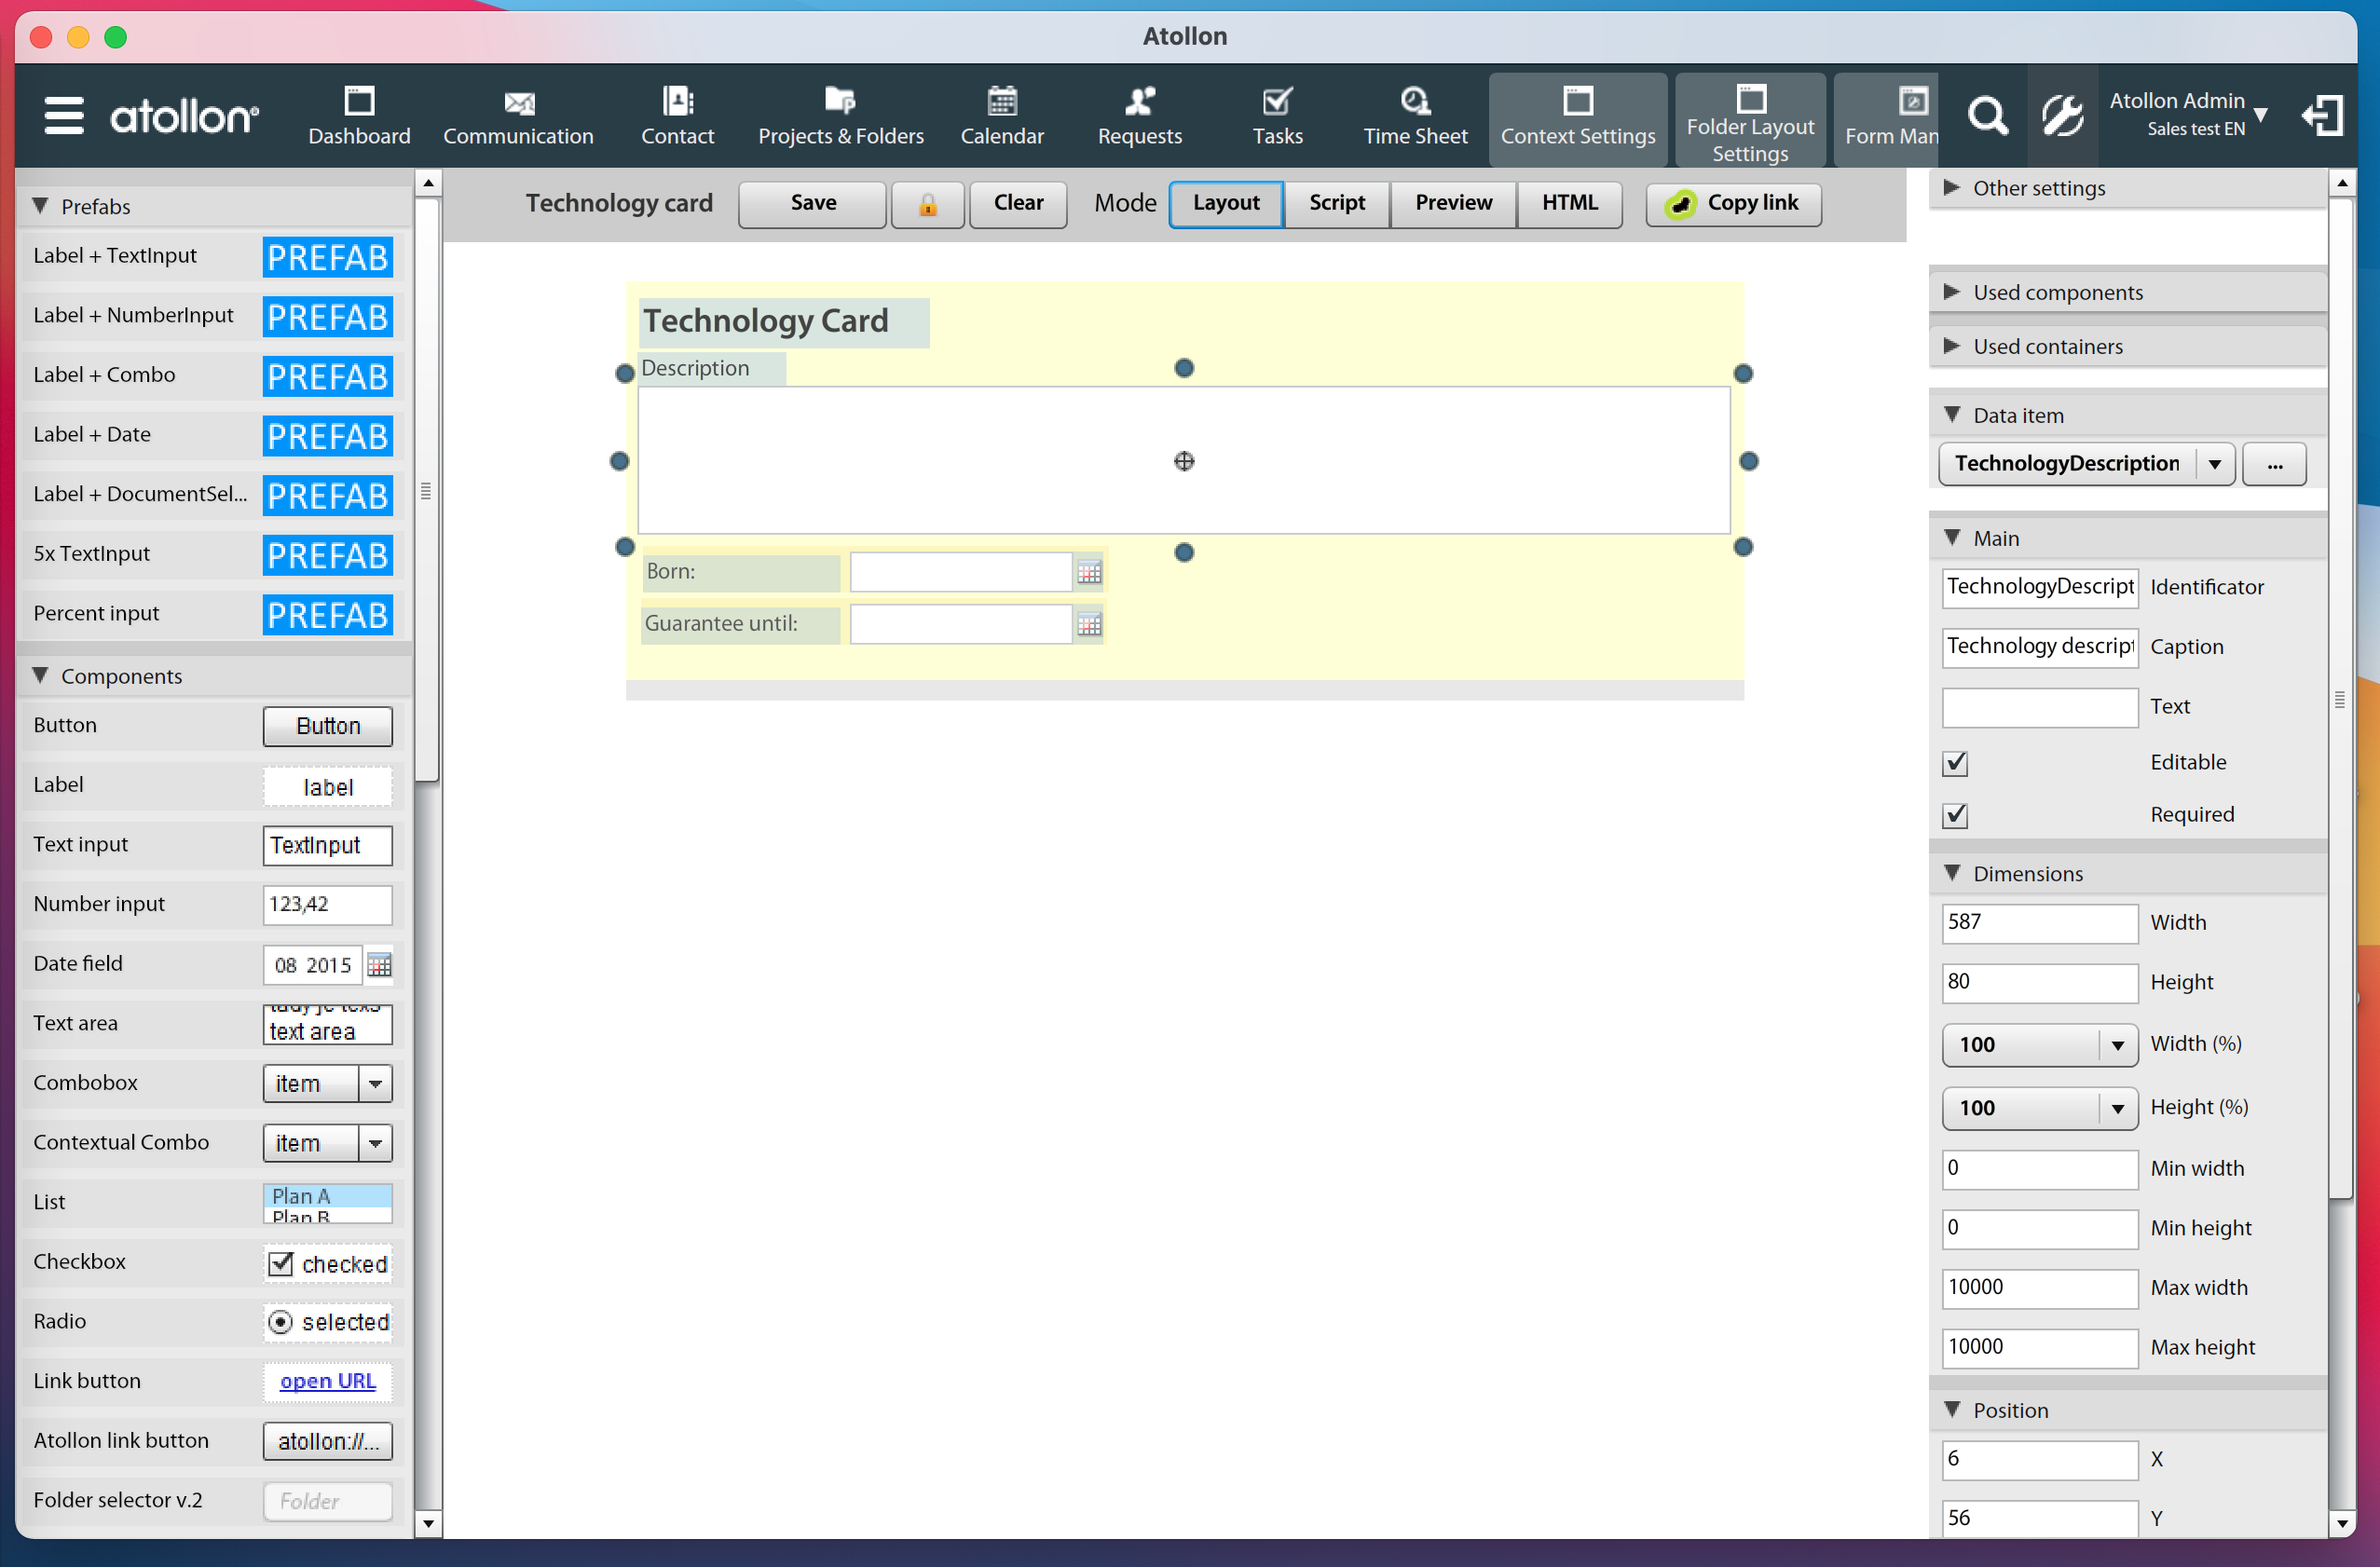Click the open URL link button

(x=327, y=1381)
